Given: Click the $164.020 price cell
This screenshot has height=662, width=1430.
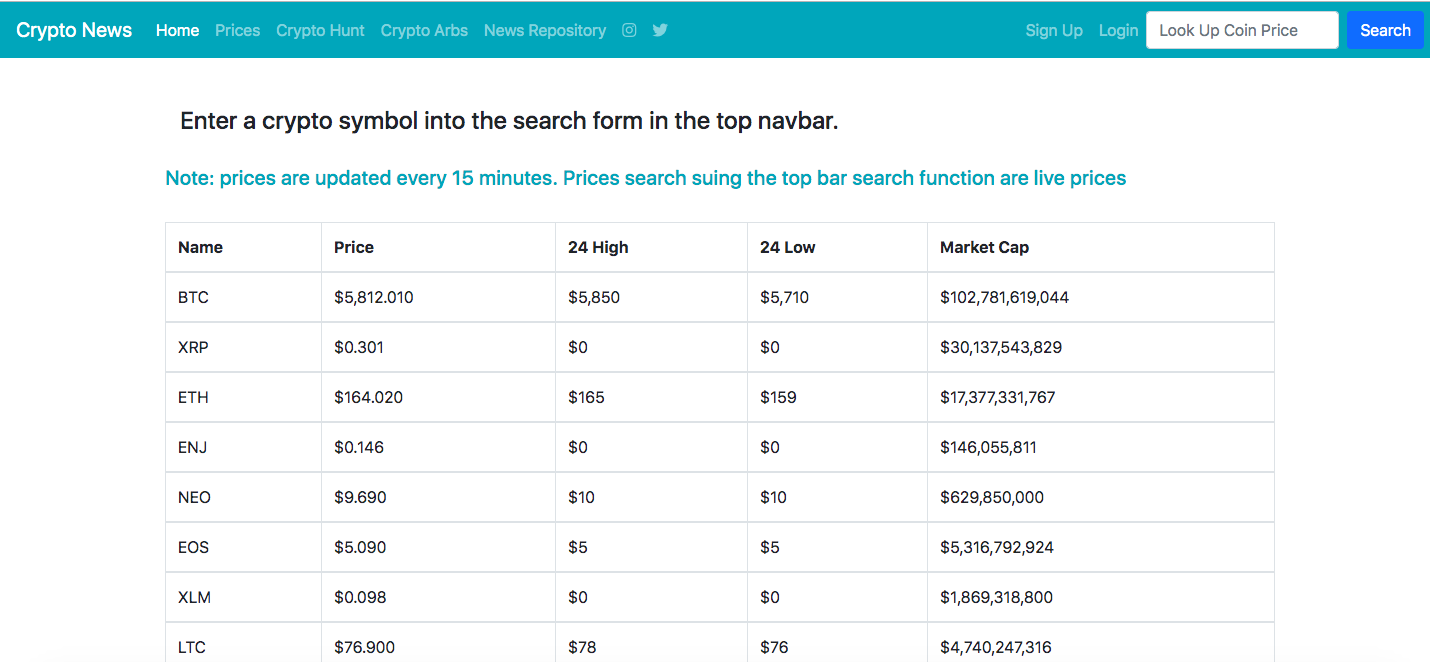Looking at the screenshot, I should (438, 397).
